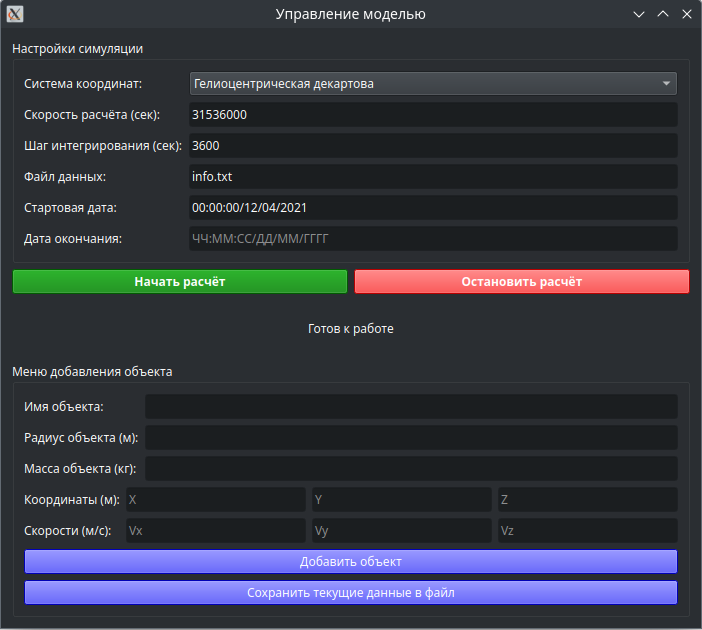Click the X coordinate field
The width and height of the screenshot is (702, 630).
pos(216,500)
